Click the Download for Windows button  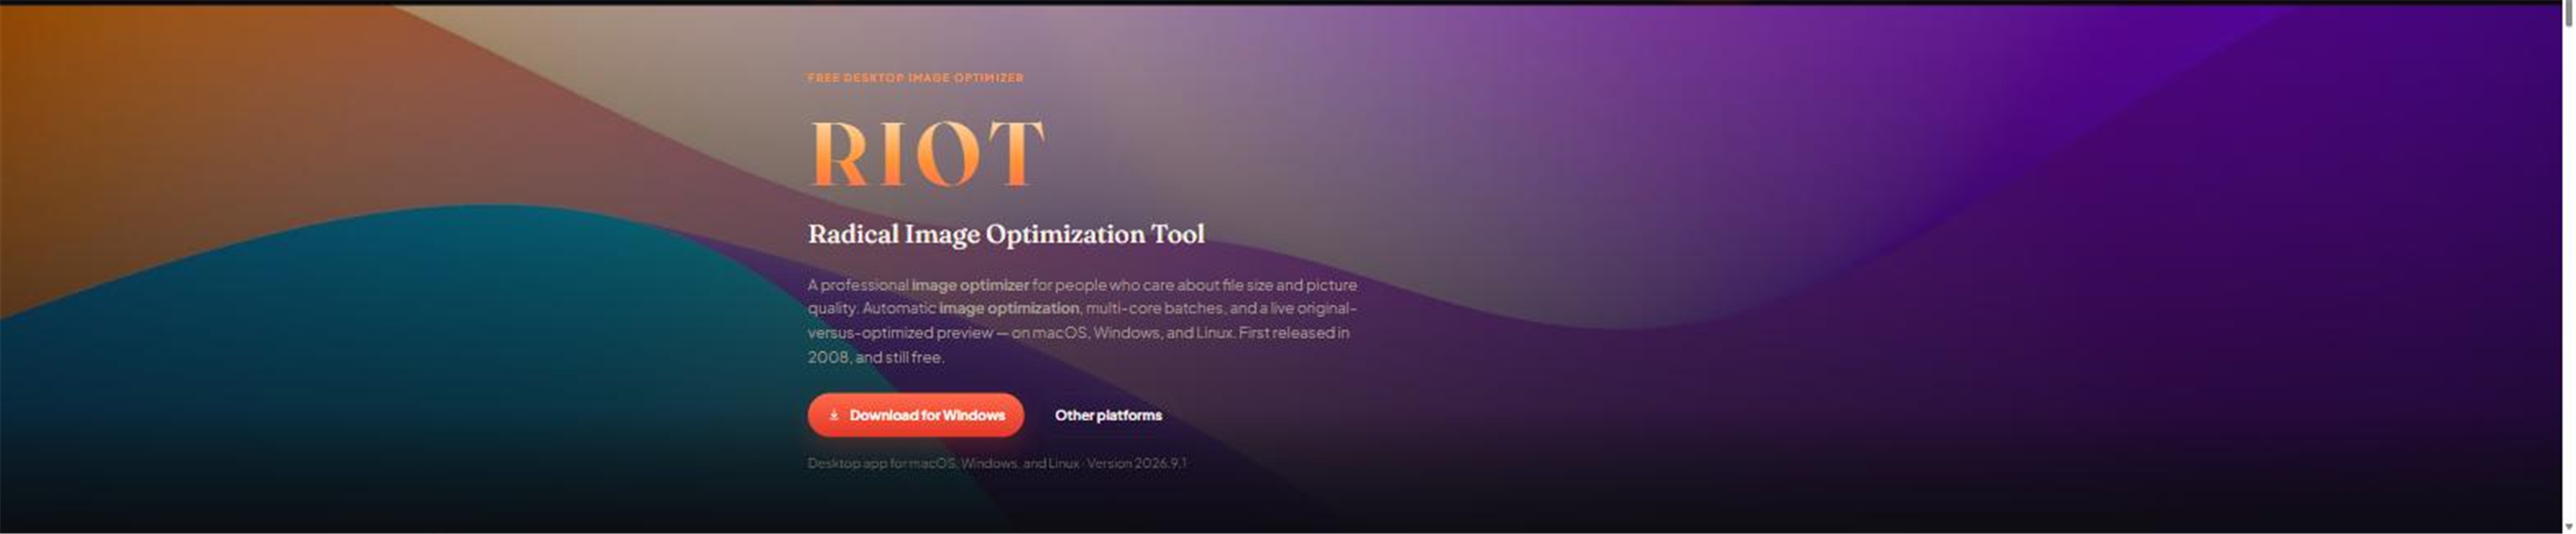click(x=915, y=415)
